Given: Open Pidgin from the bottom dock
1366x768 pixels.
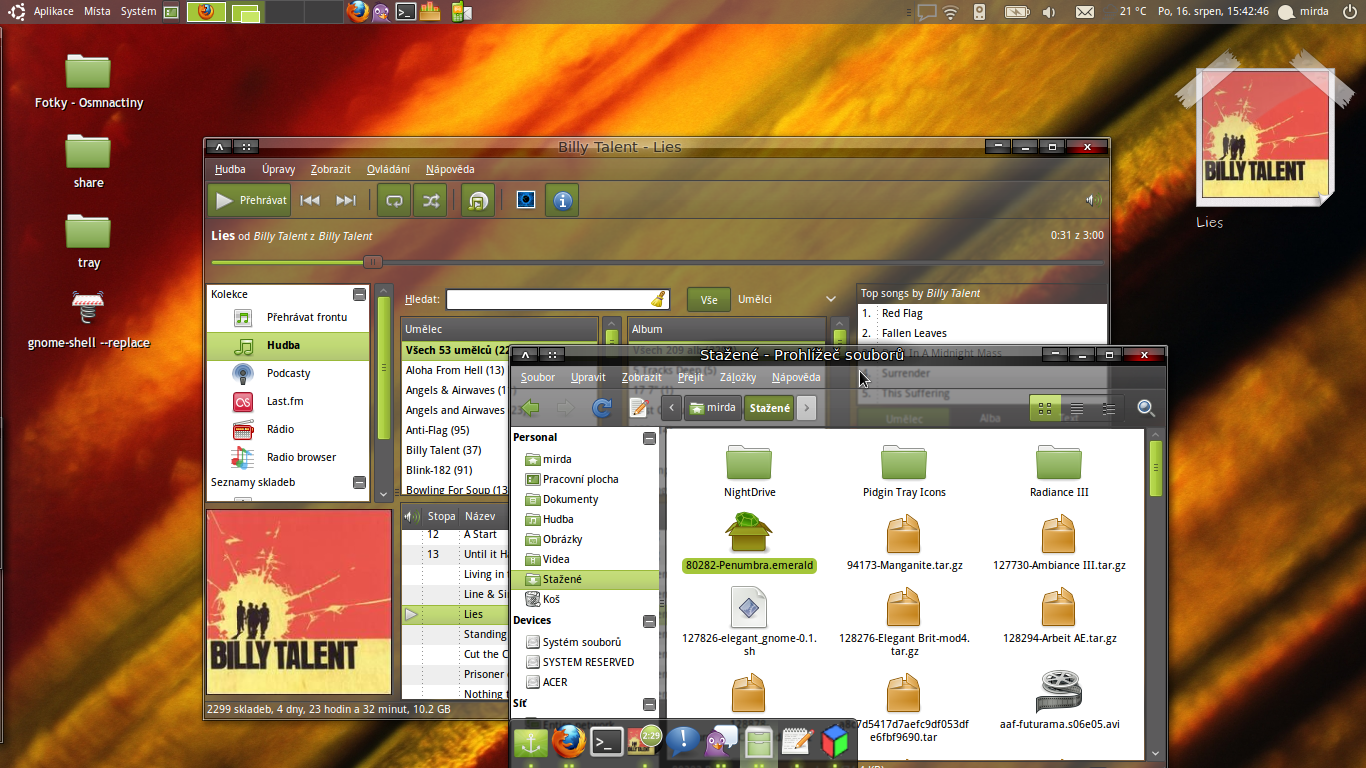Looking at the screenshot, I should click(x=720, y=742).
